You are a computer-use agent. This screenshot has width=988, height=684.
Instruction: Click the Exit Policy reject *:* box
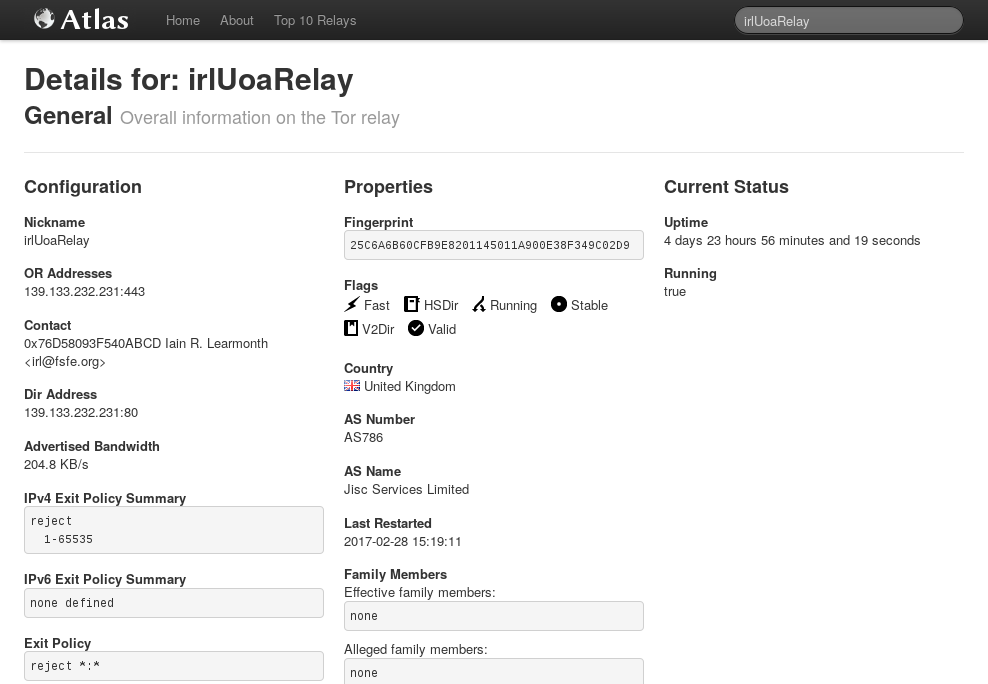tap(173, 666)
